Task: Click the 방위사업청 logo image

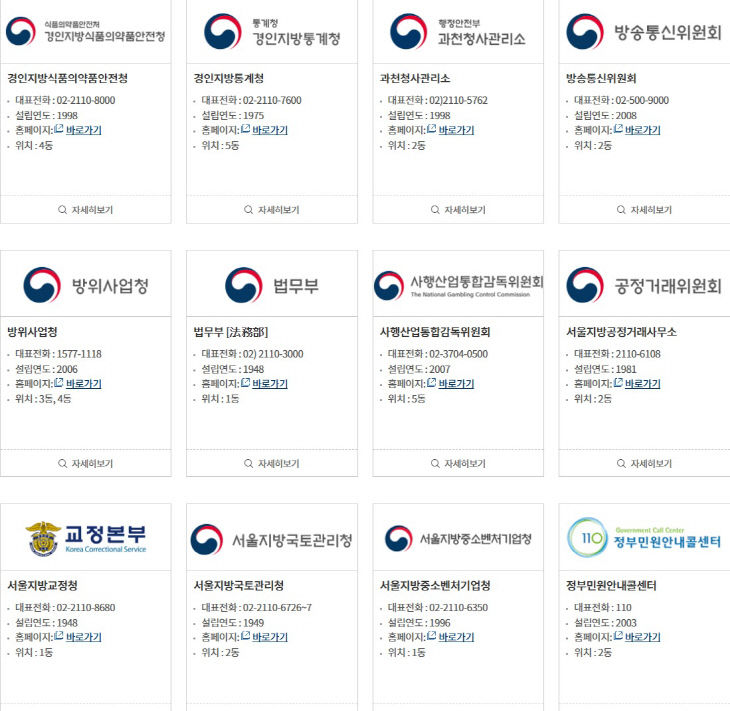Action: click(86, 285)
